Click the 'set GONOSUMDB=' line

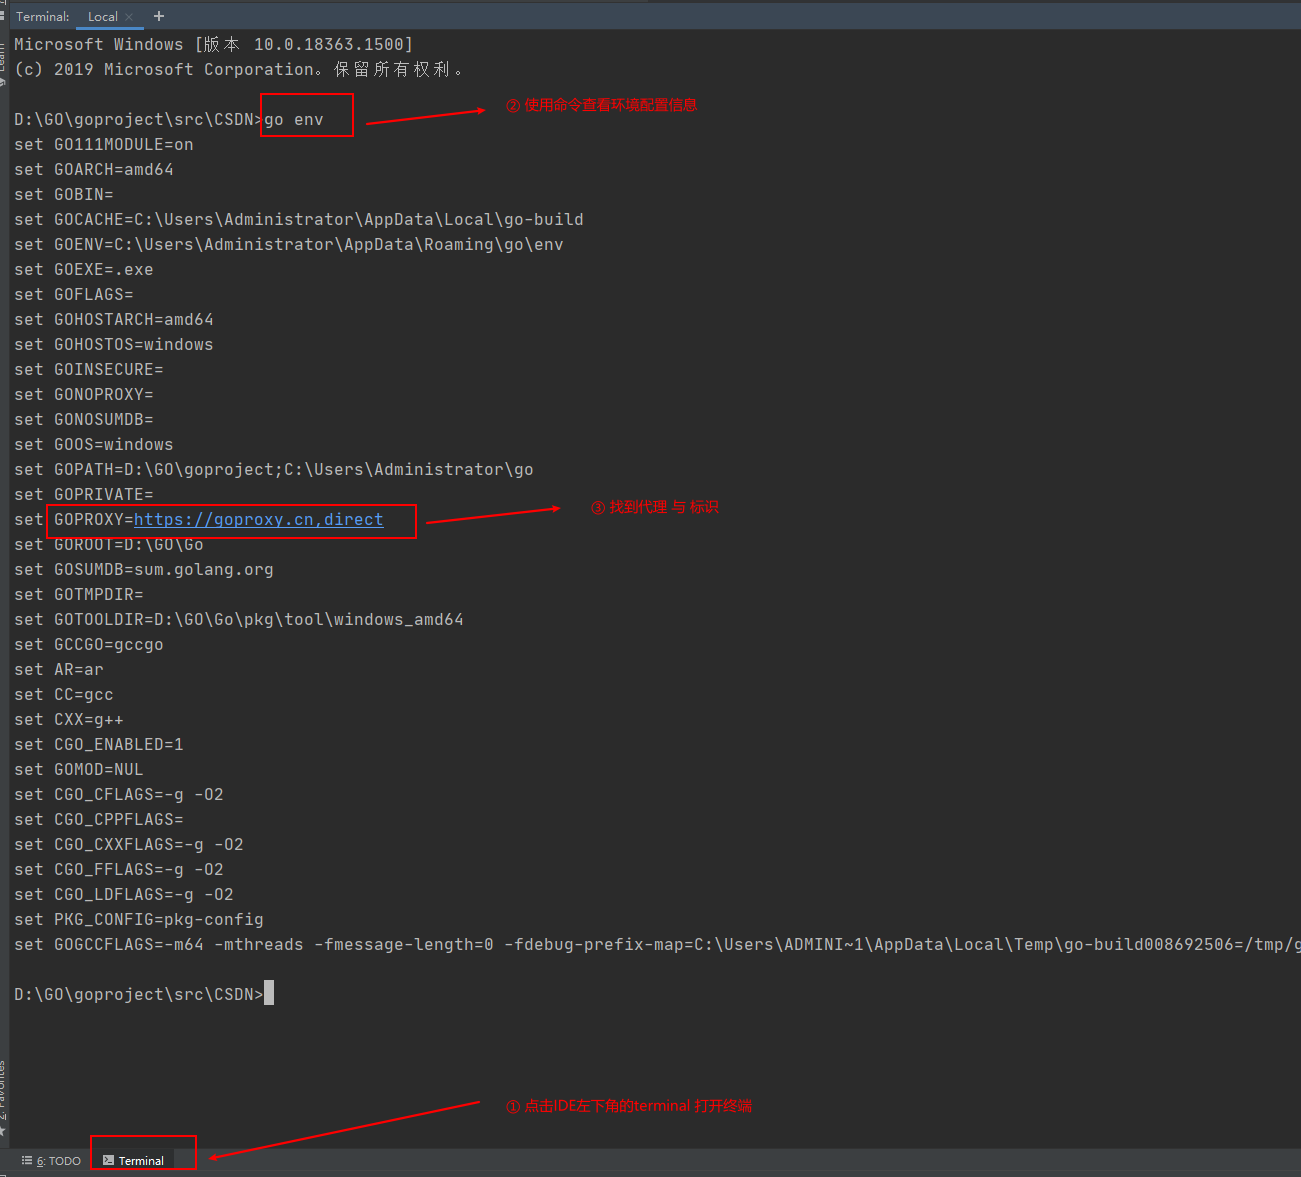click(84, 420)
